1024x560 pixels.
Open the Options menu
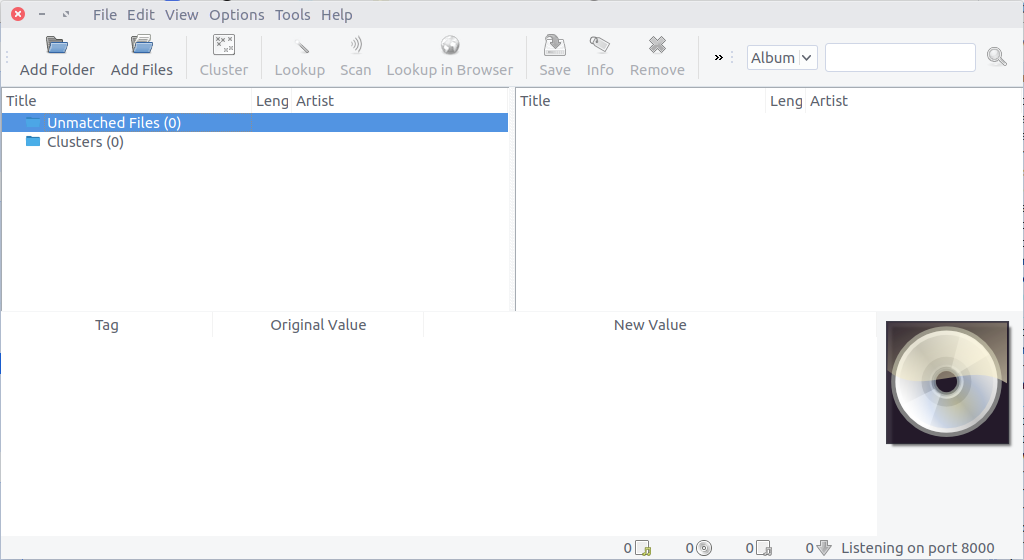236,15
